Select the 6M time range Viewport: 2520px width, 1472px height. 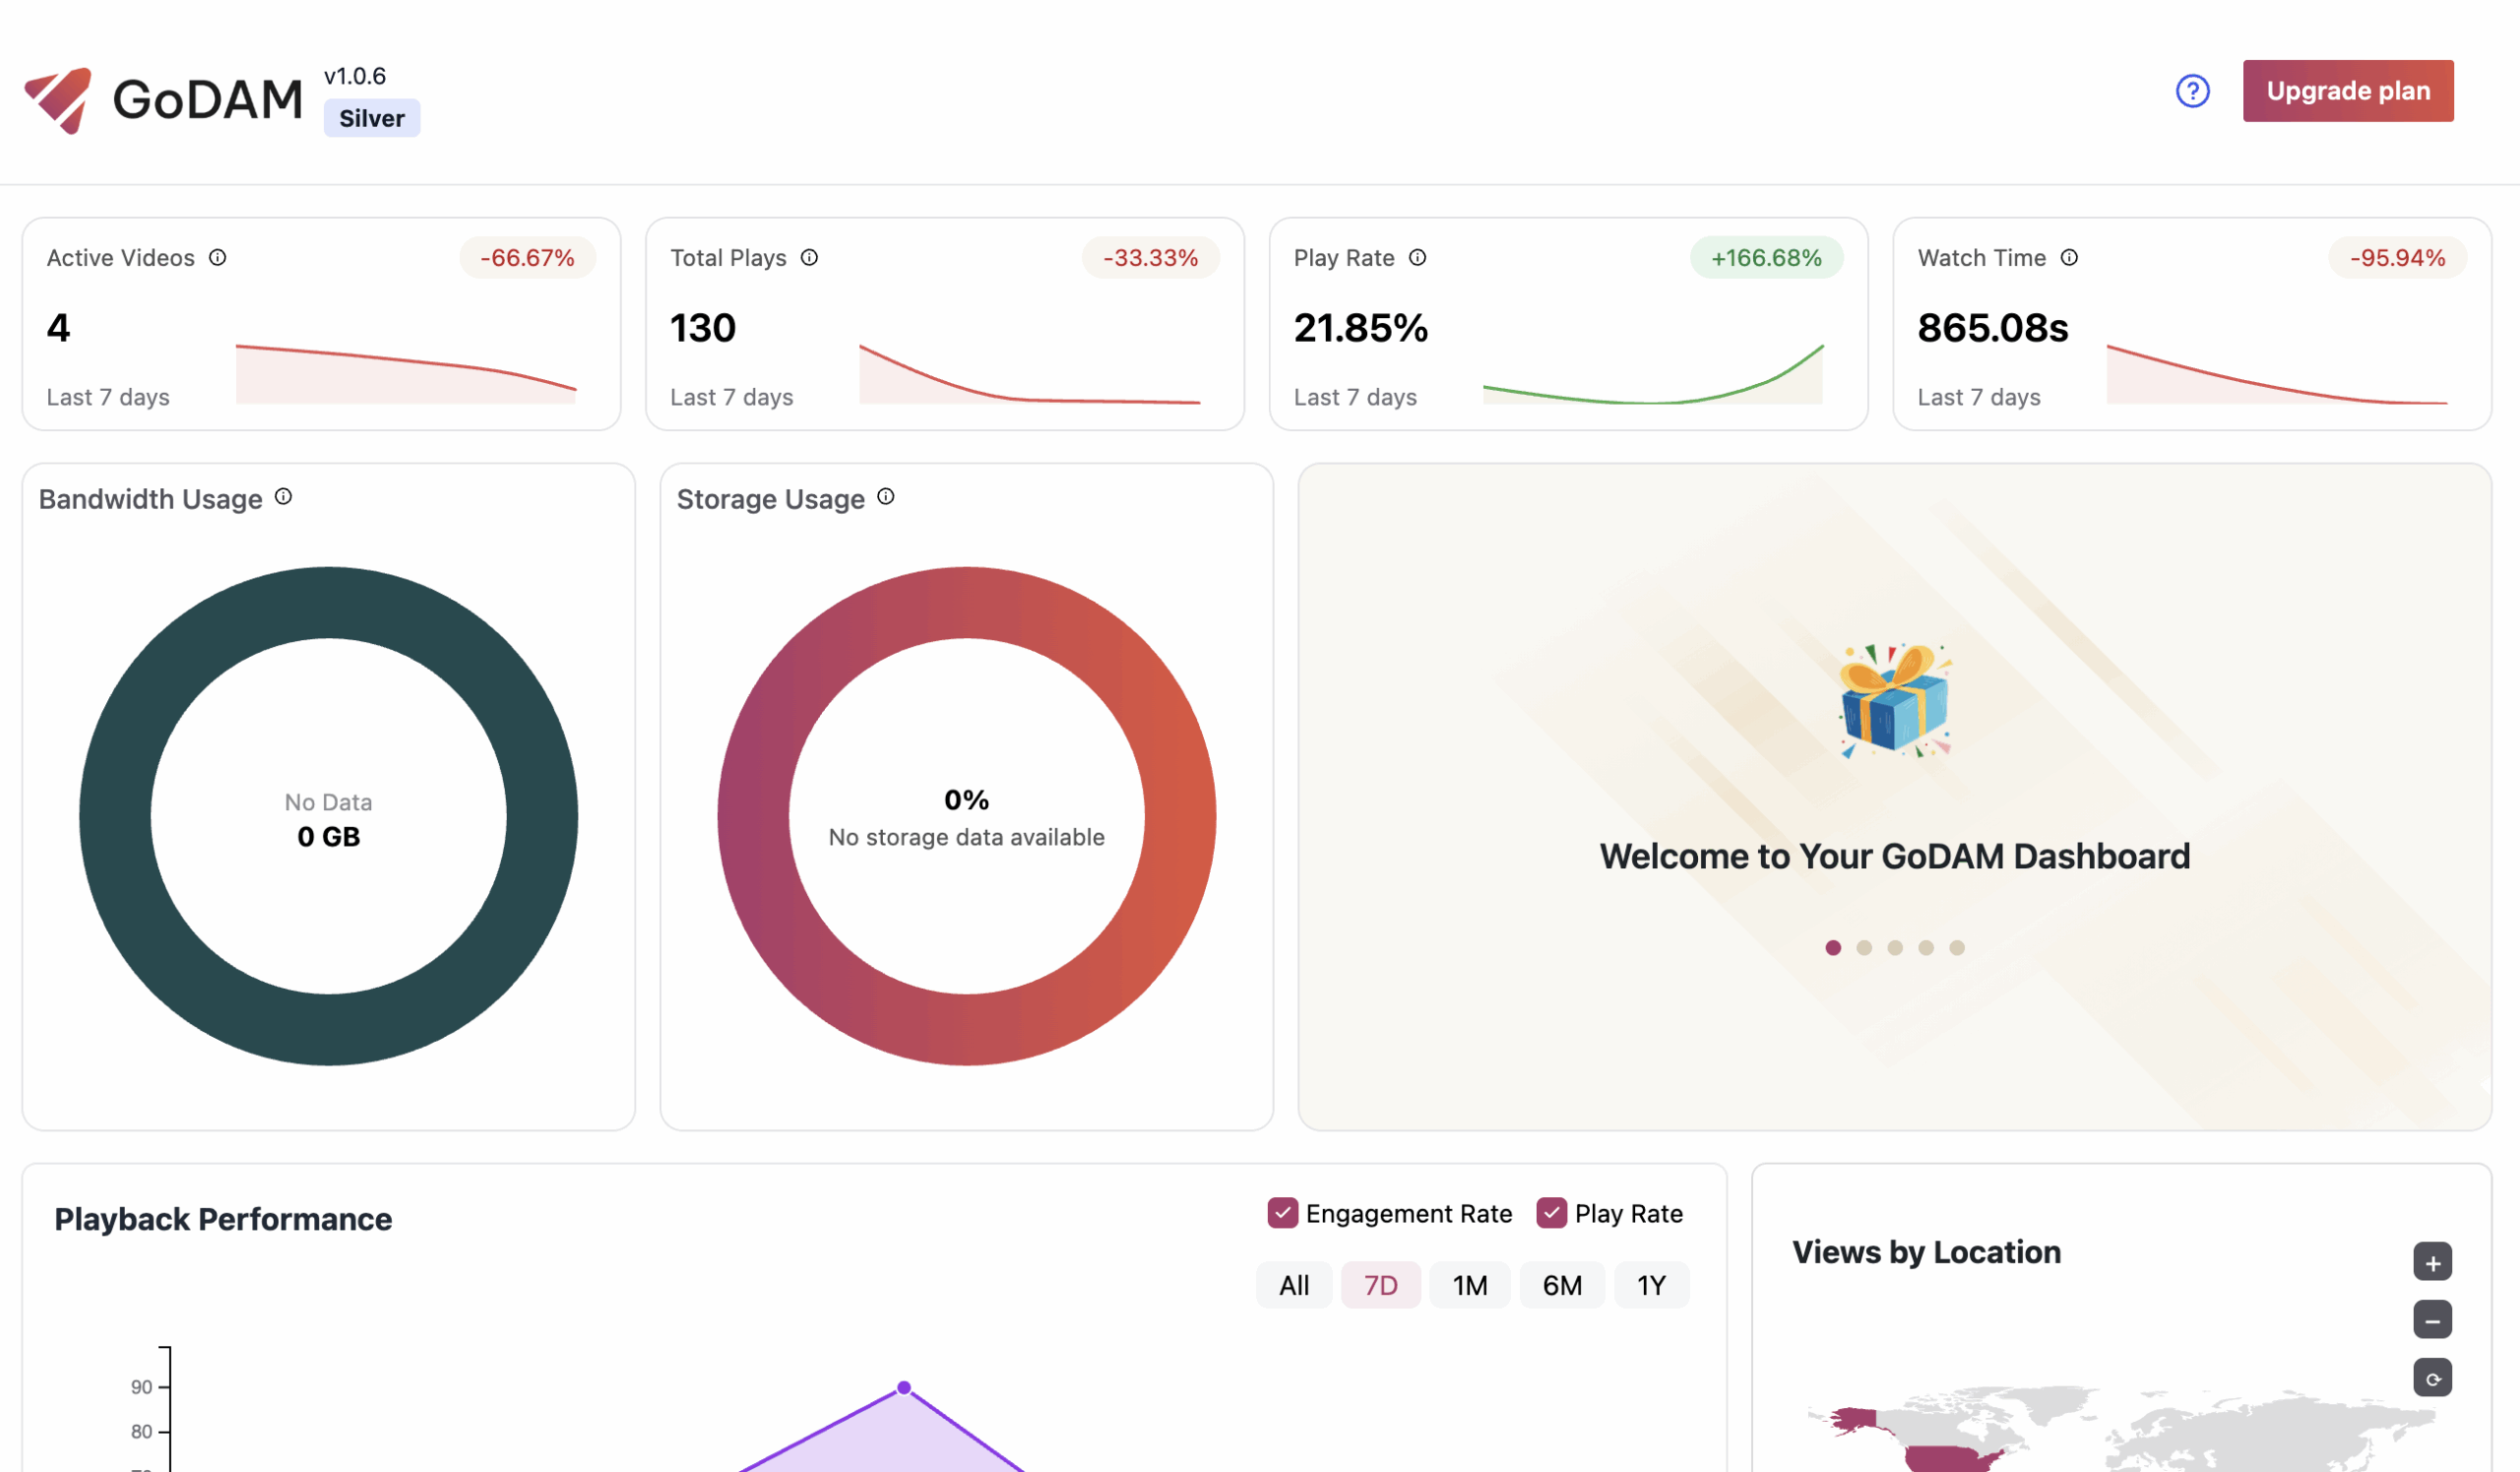pyautogui.click(x=1562, y=1285)
